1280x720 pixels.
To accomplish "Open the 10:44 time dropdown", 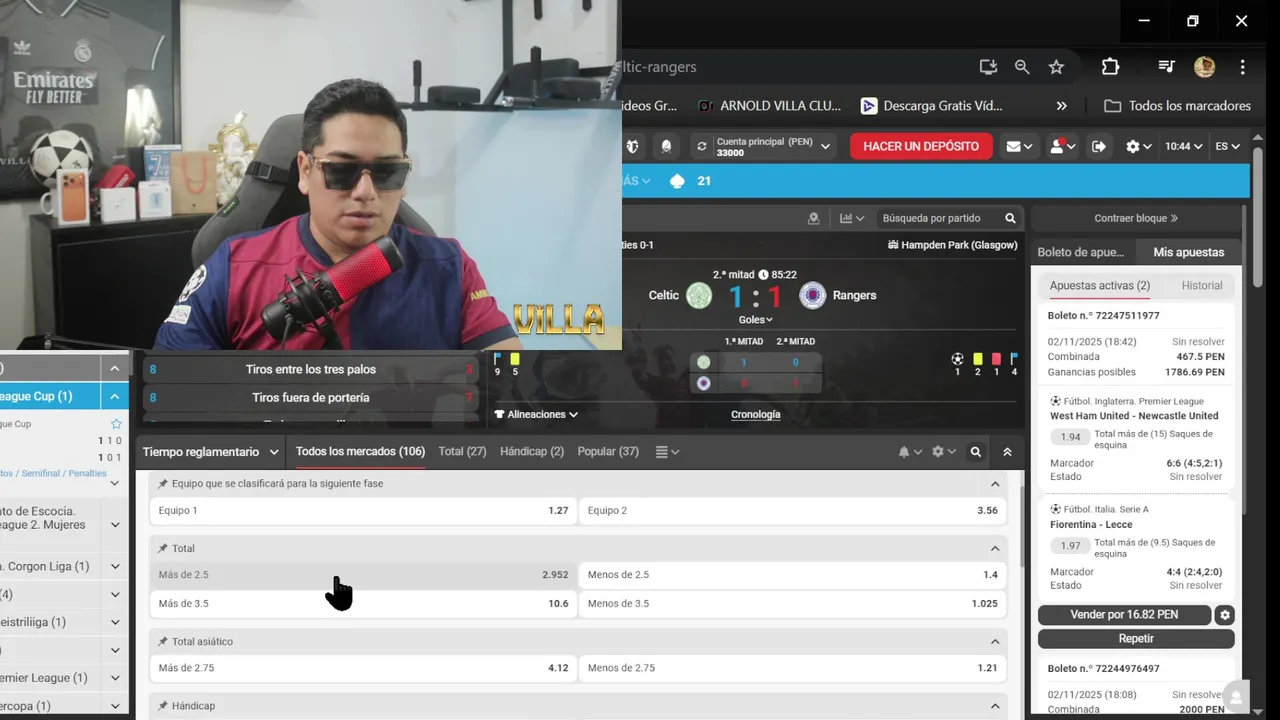I will coord(1184,146).
